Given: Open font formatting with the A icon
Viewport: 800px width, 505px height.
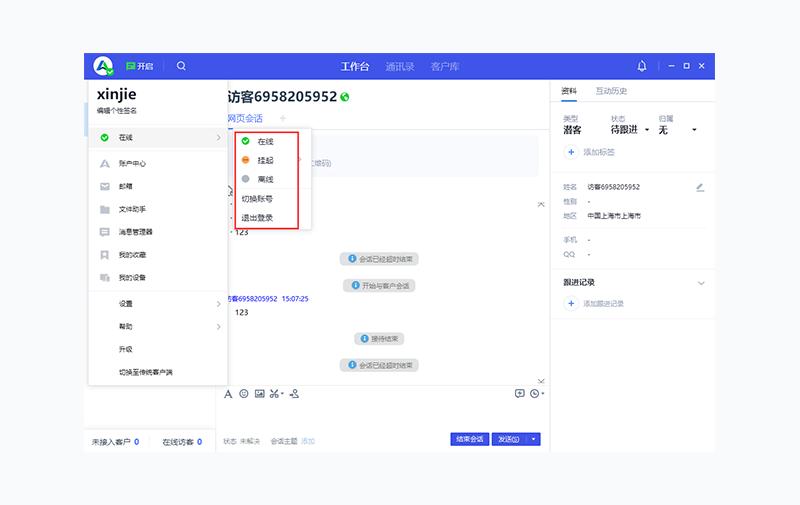Looking at the screenshot, I should [x=228, y=394].
